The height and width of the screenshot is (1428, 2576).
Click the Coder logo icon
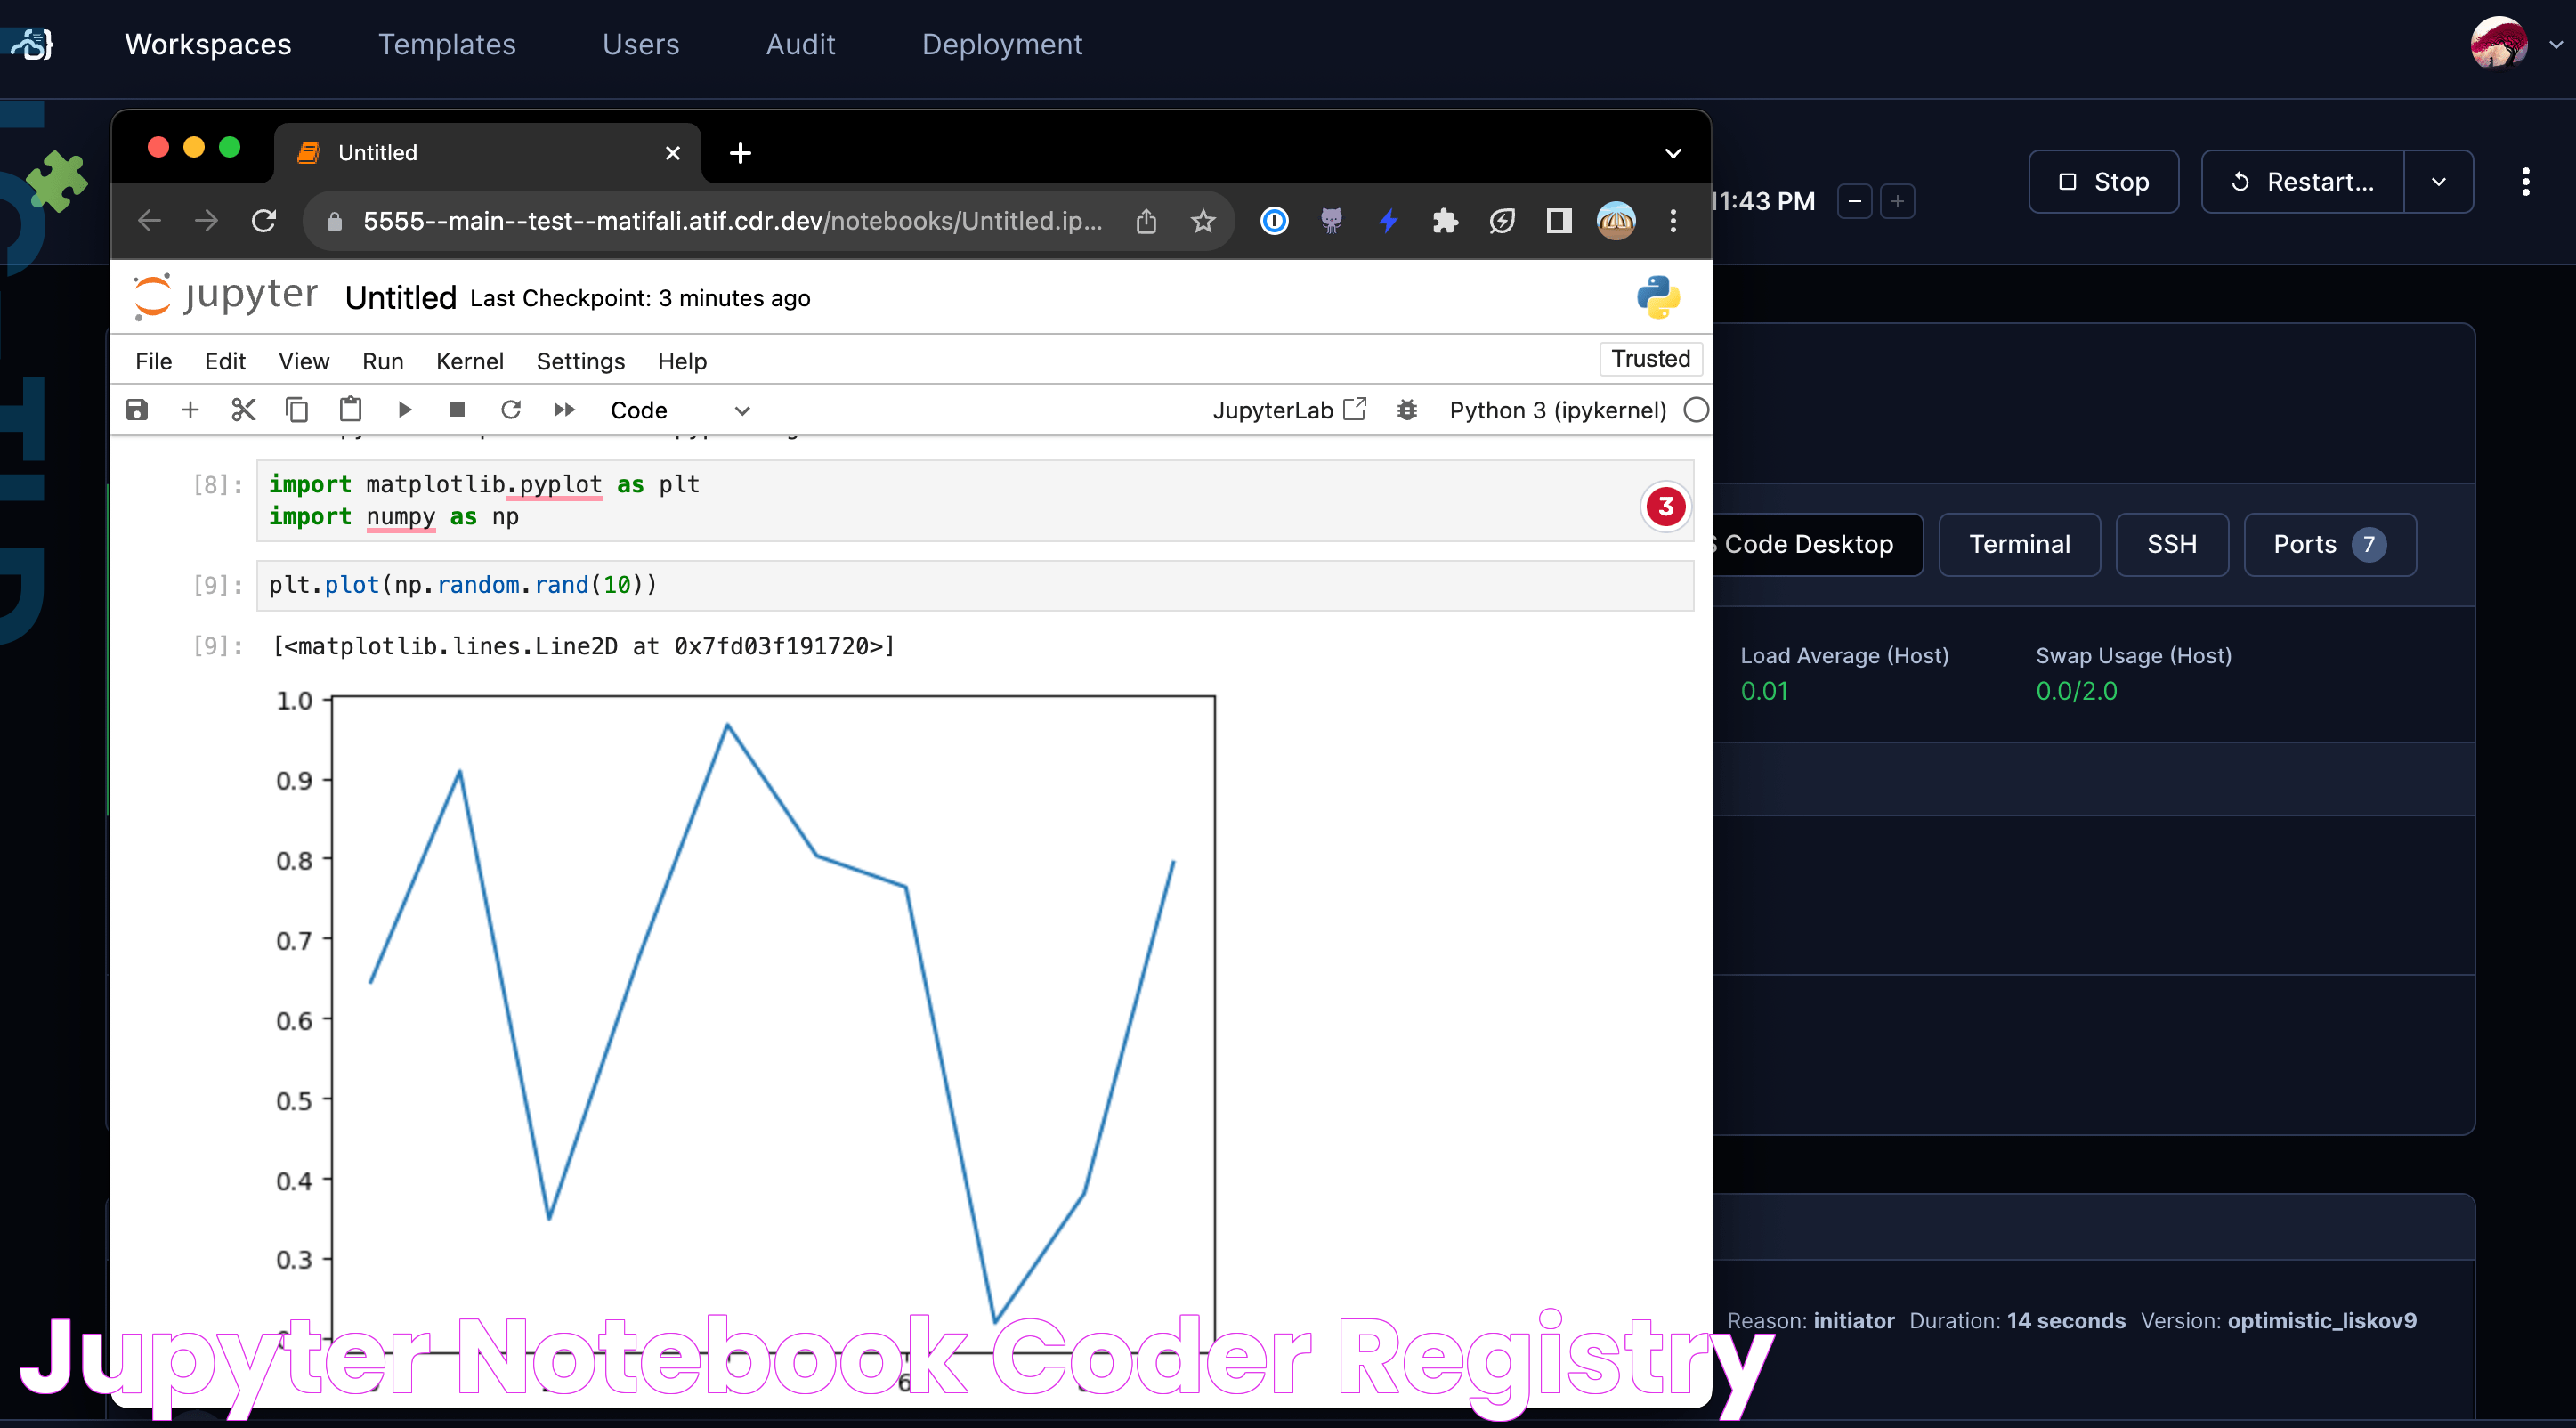30,44
